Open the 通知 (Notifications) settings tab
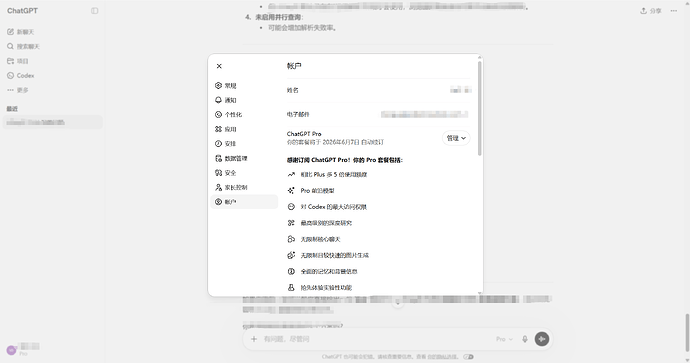The image size is (690, 363). coord(244,100)
